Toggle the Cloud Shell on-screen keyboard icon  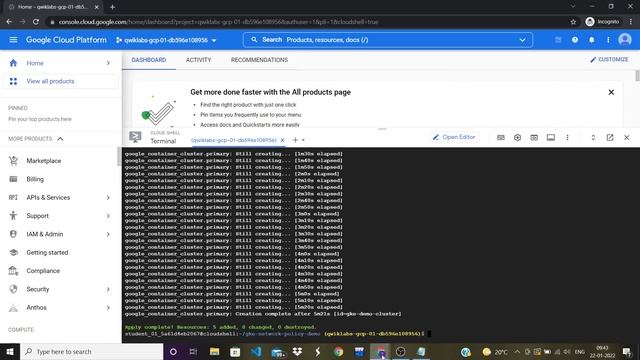501,138
